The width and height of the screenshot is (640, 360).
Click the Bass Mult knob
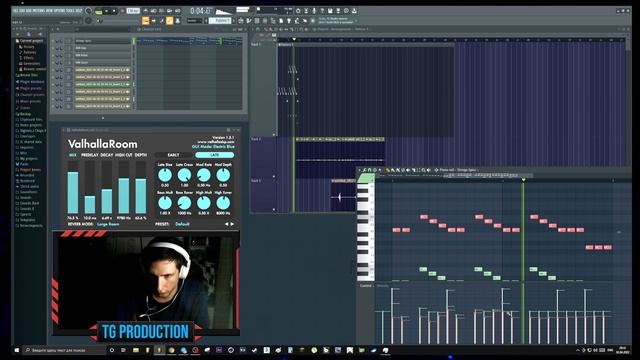[165, 203]
